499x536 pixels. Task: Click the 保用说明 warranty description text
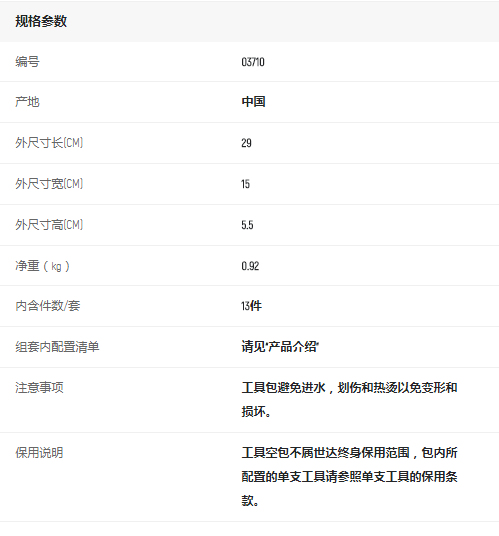tap(349, 477)
